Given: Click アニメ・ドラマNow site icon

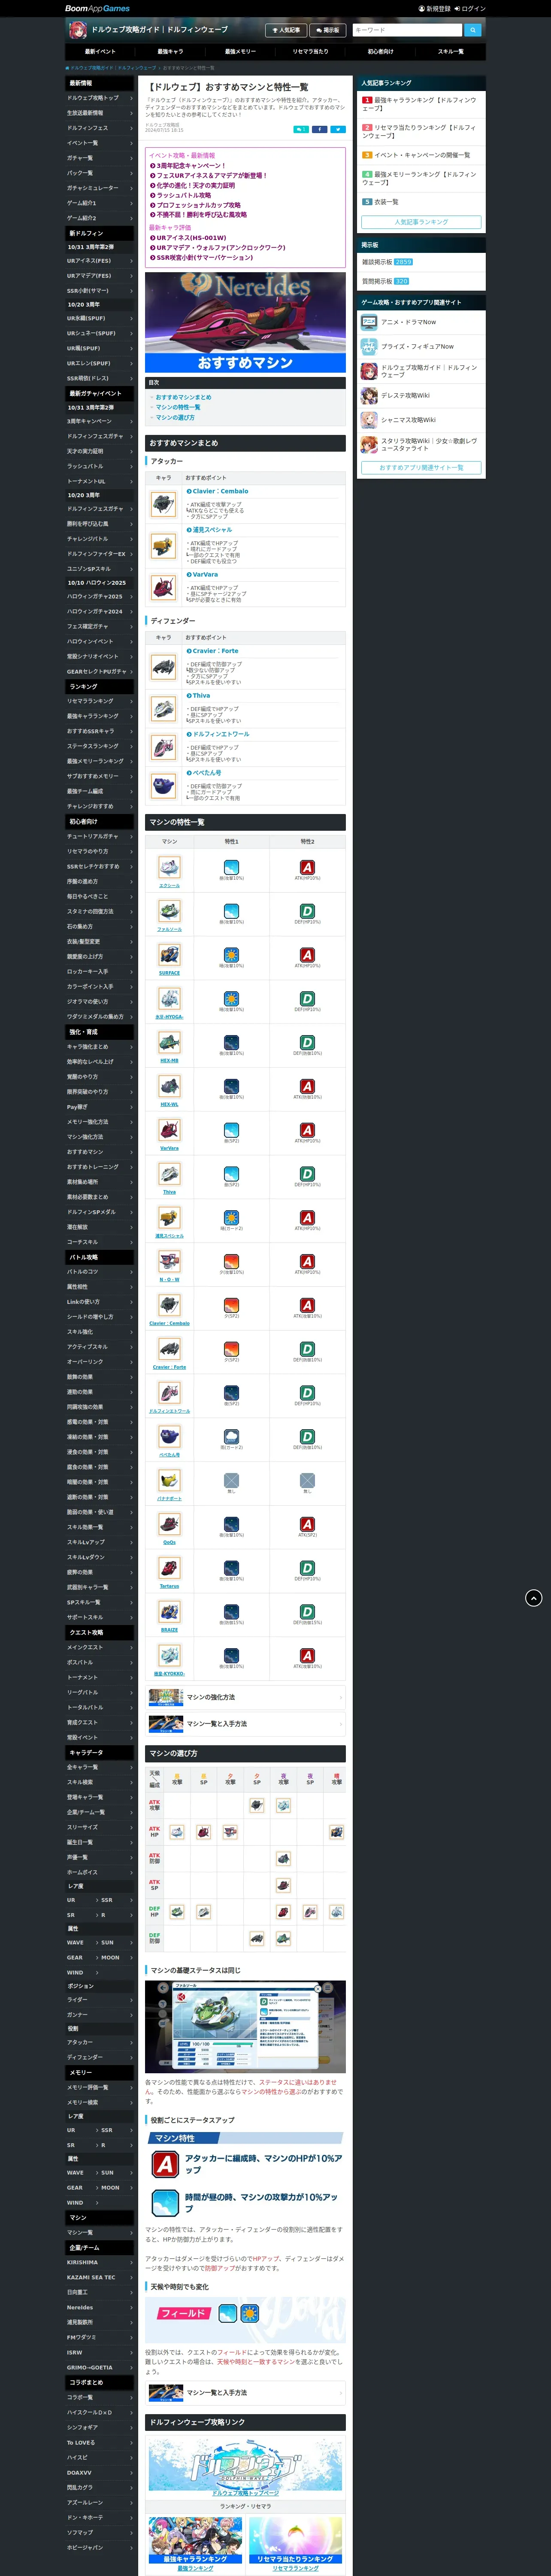Looking at the screenshot, I should (368, 322).
